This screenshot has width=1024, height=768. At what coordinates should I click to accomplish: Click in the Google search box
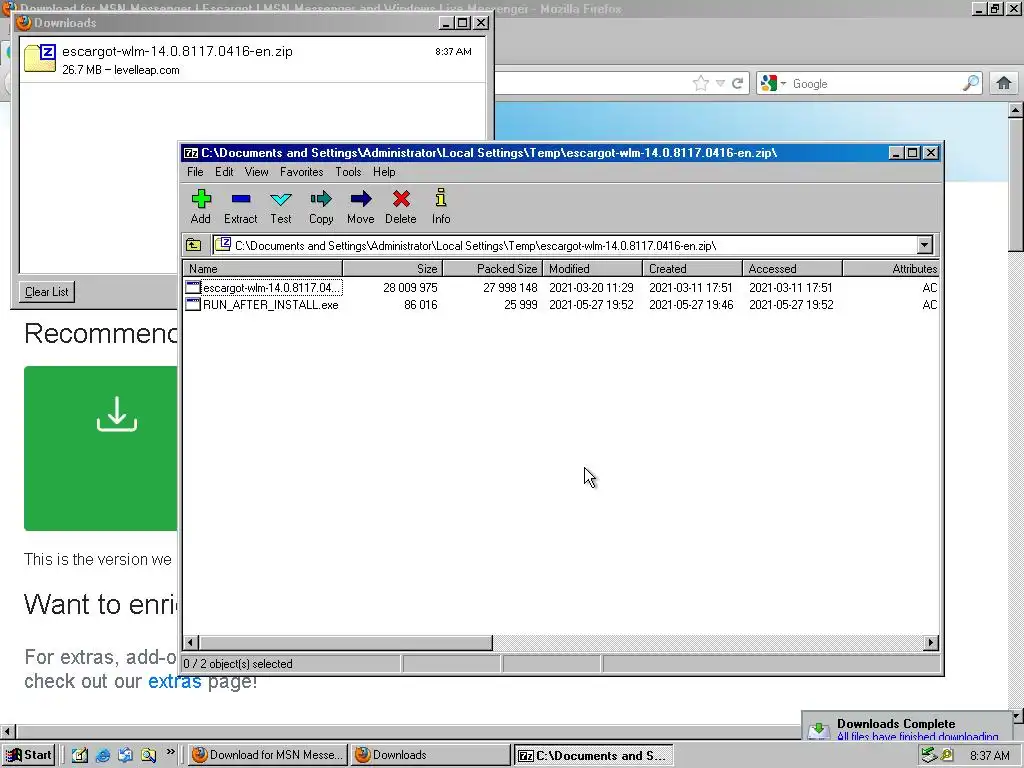[x=874, y=84]
